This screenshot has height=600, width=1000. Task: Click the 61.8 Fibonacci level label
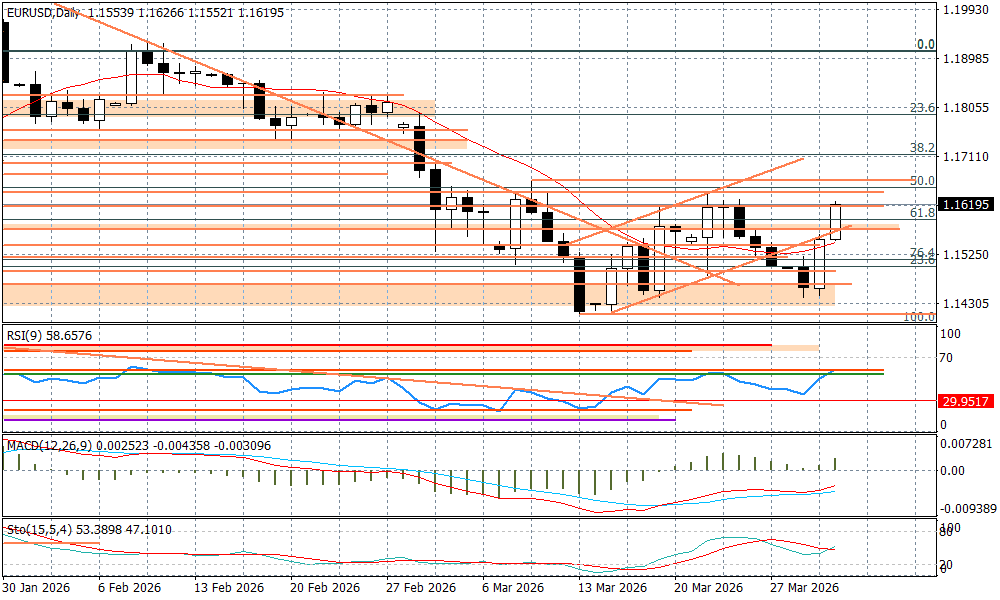point(921,213)
